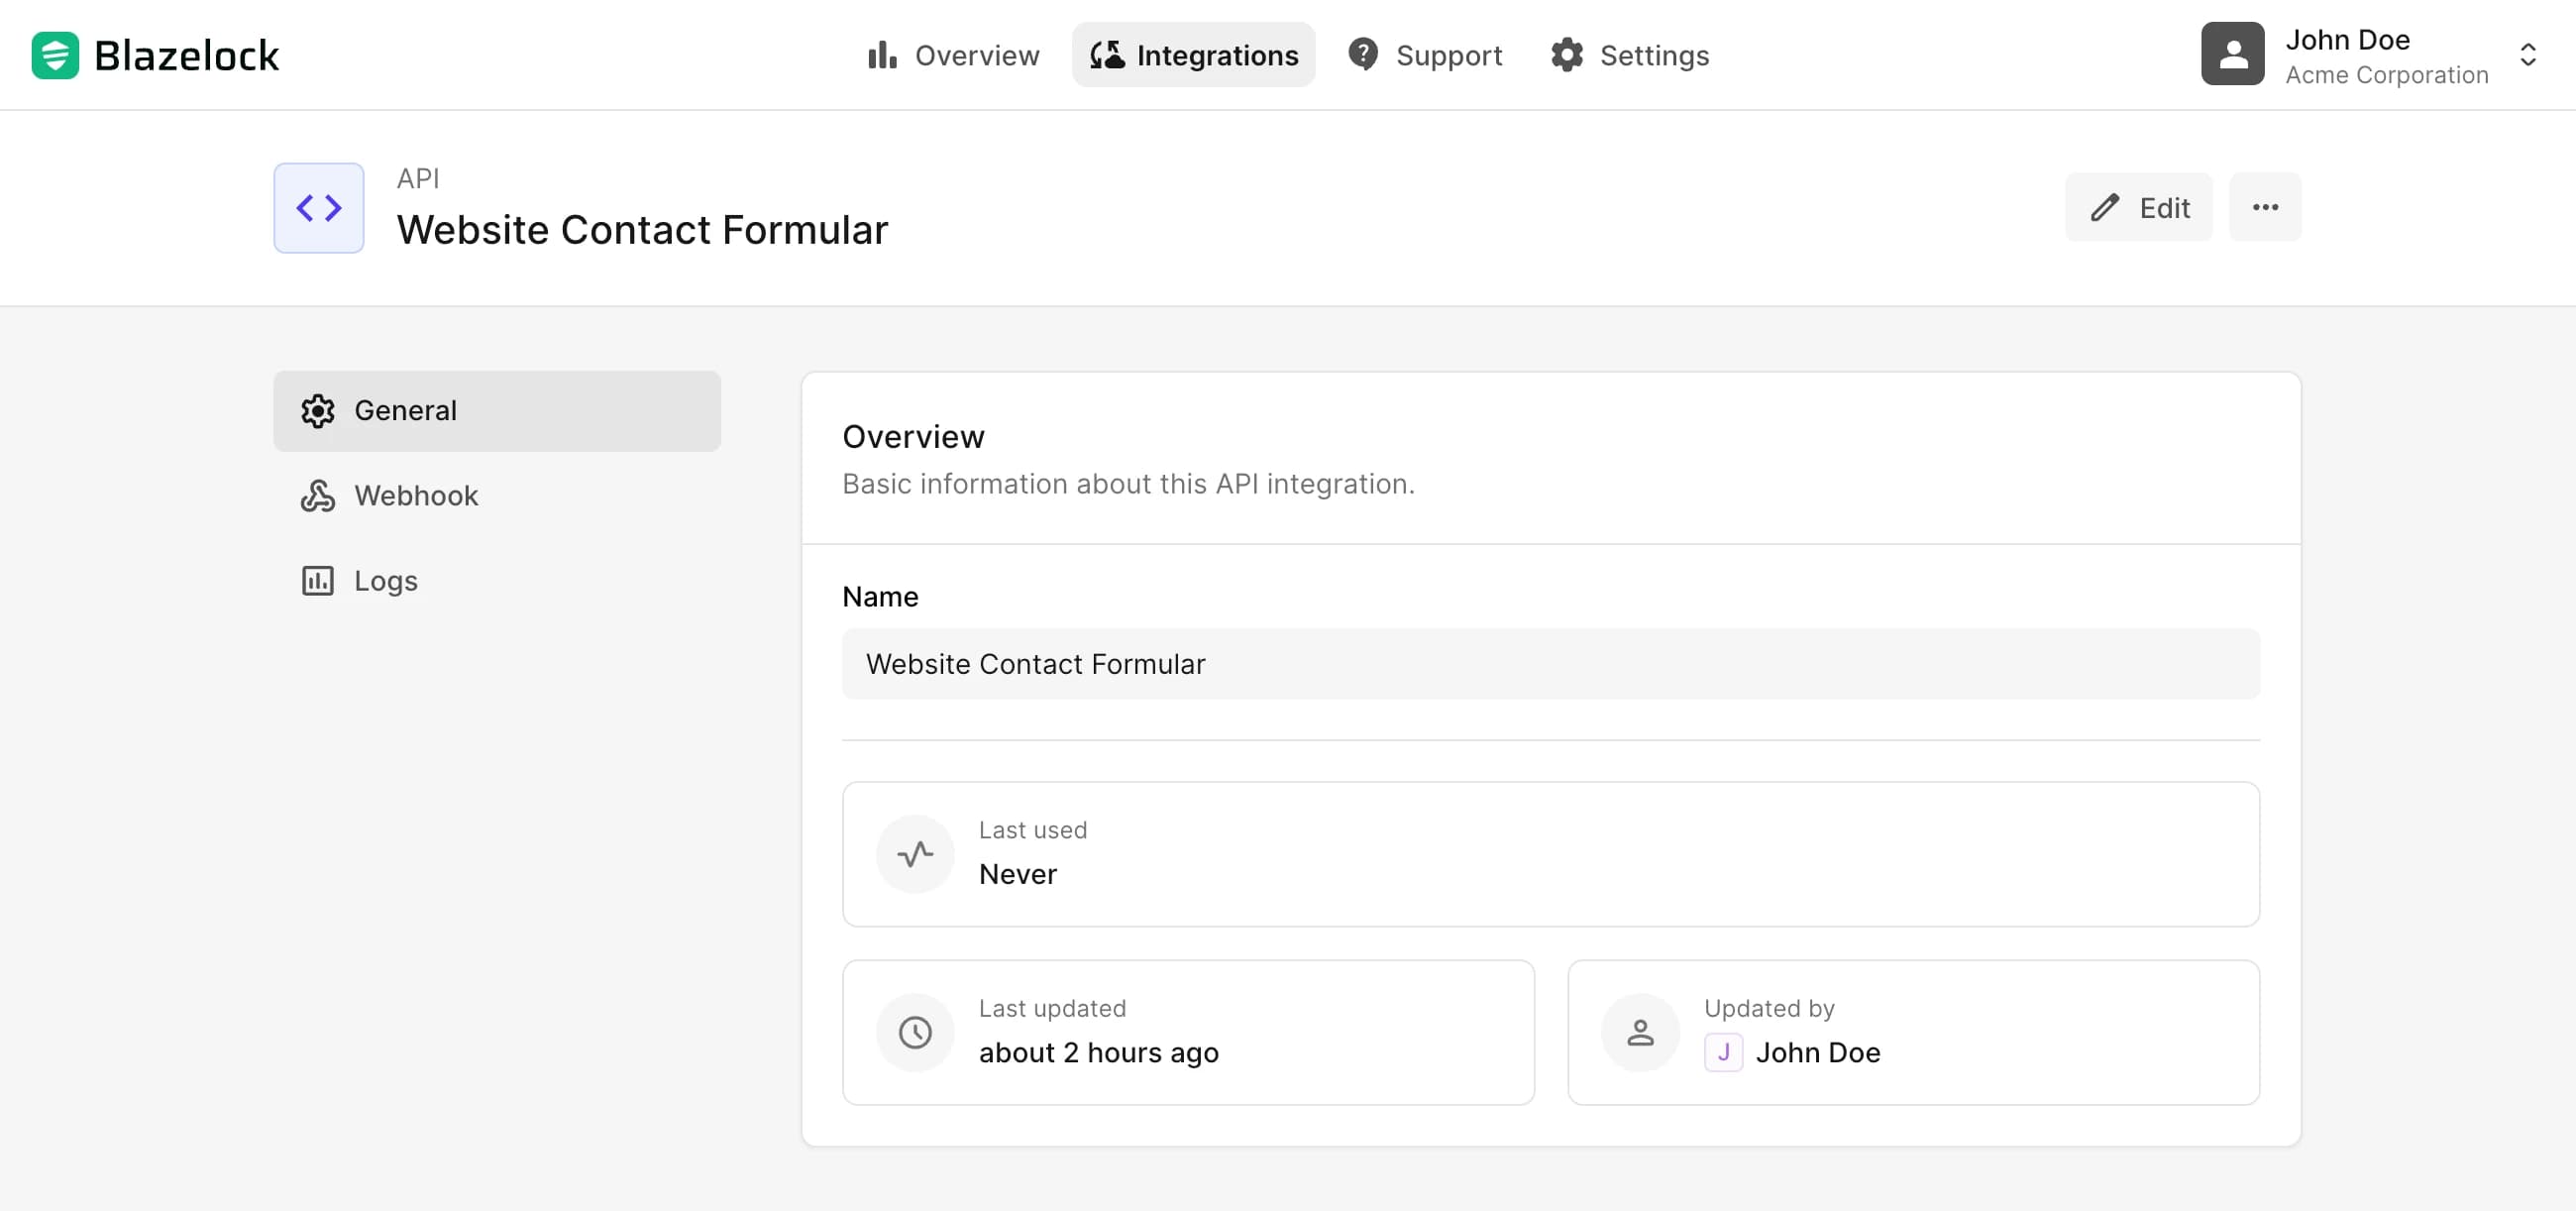Click the Blazelock brand name link
This screenshot has height=1211, width=2576.
pyautogui.click(x=187, y=56)
